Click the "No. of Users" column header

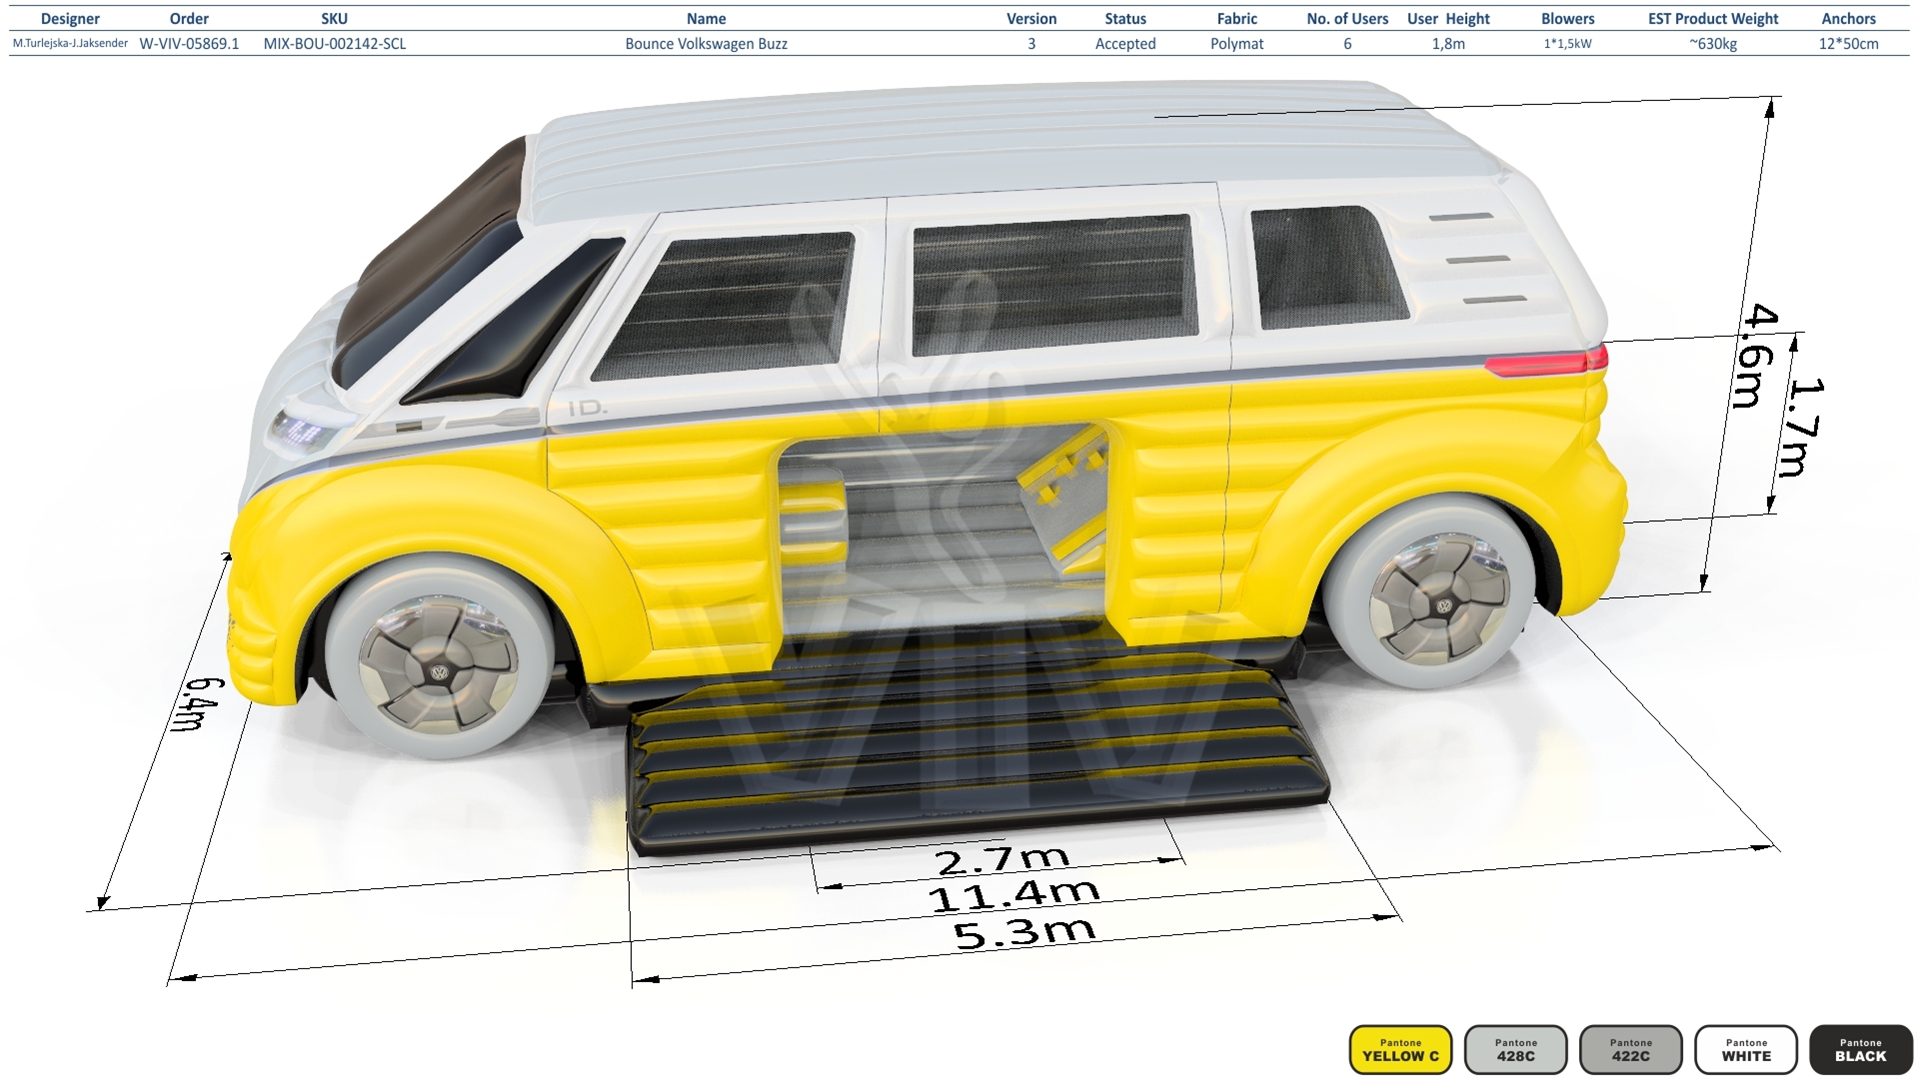pos(1347,19)
